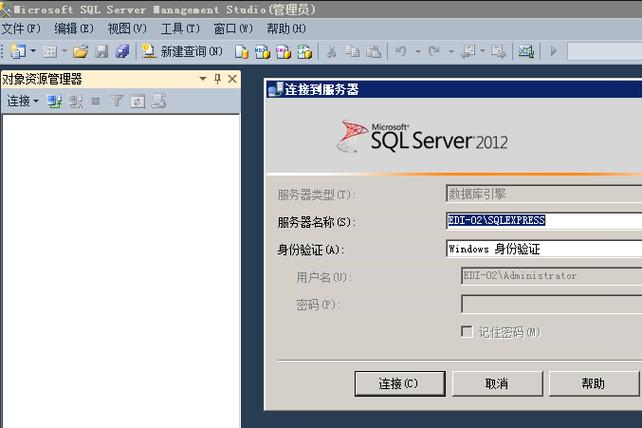642x428 pixels.
Task: Click the 新建查询 (New Query) button
Action: 182,52
